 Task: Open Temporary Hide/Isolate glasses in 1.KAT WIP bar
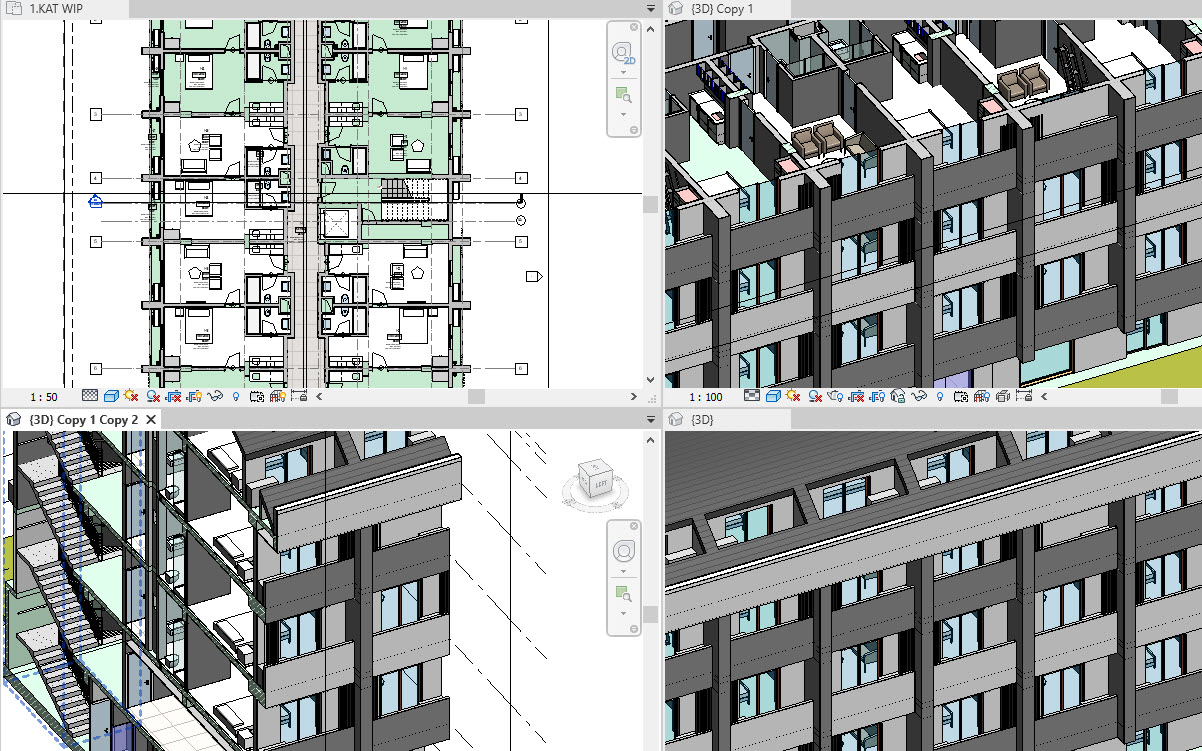pos(215,397)
